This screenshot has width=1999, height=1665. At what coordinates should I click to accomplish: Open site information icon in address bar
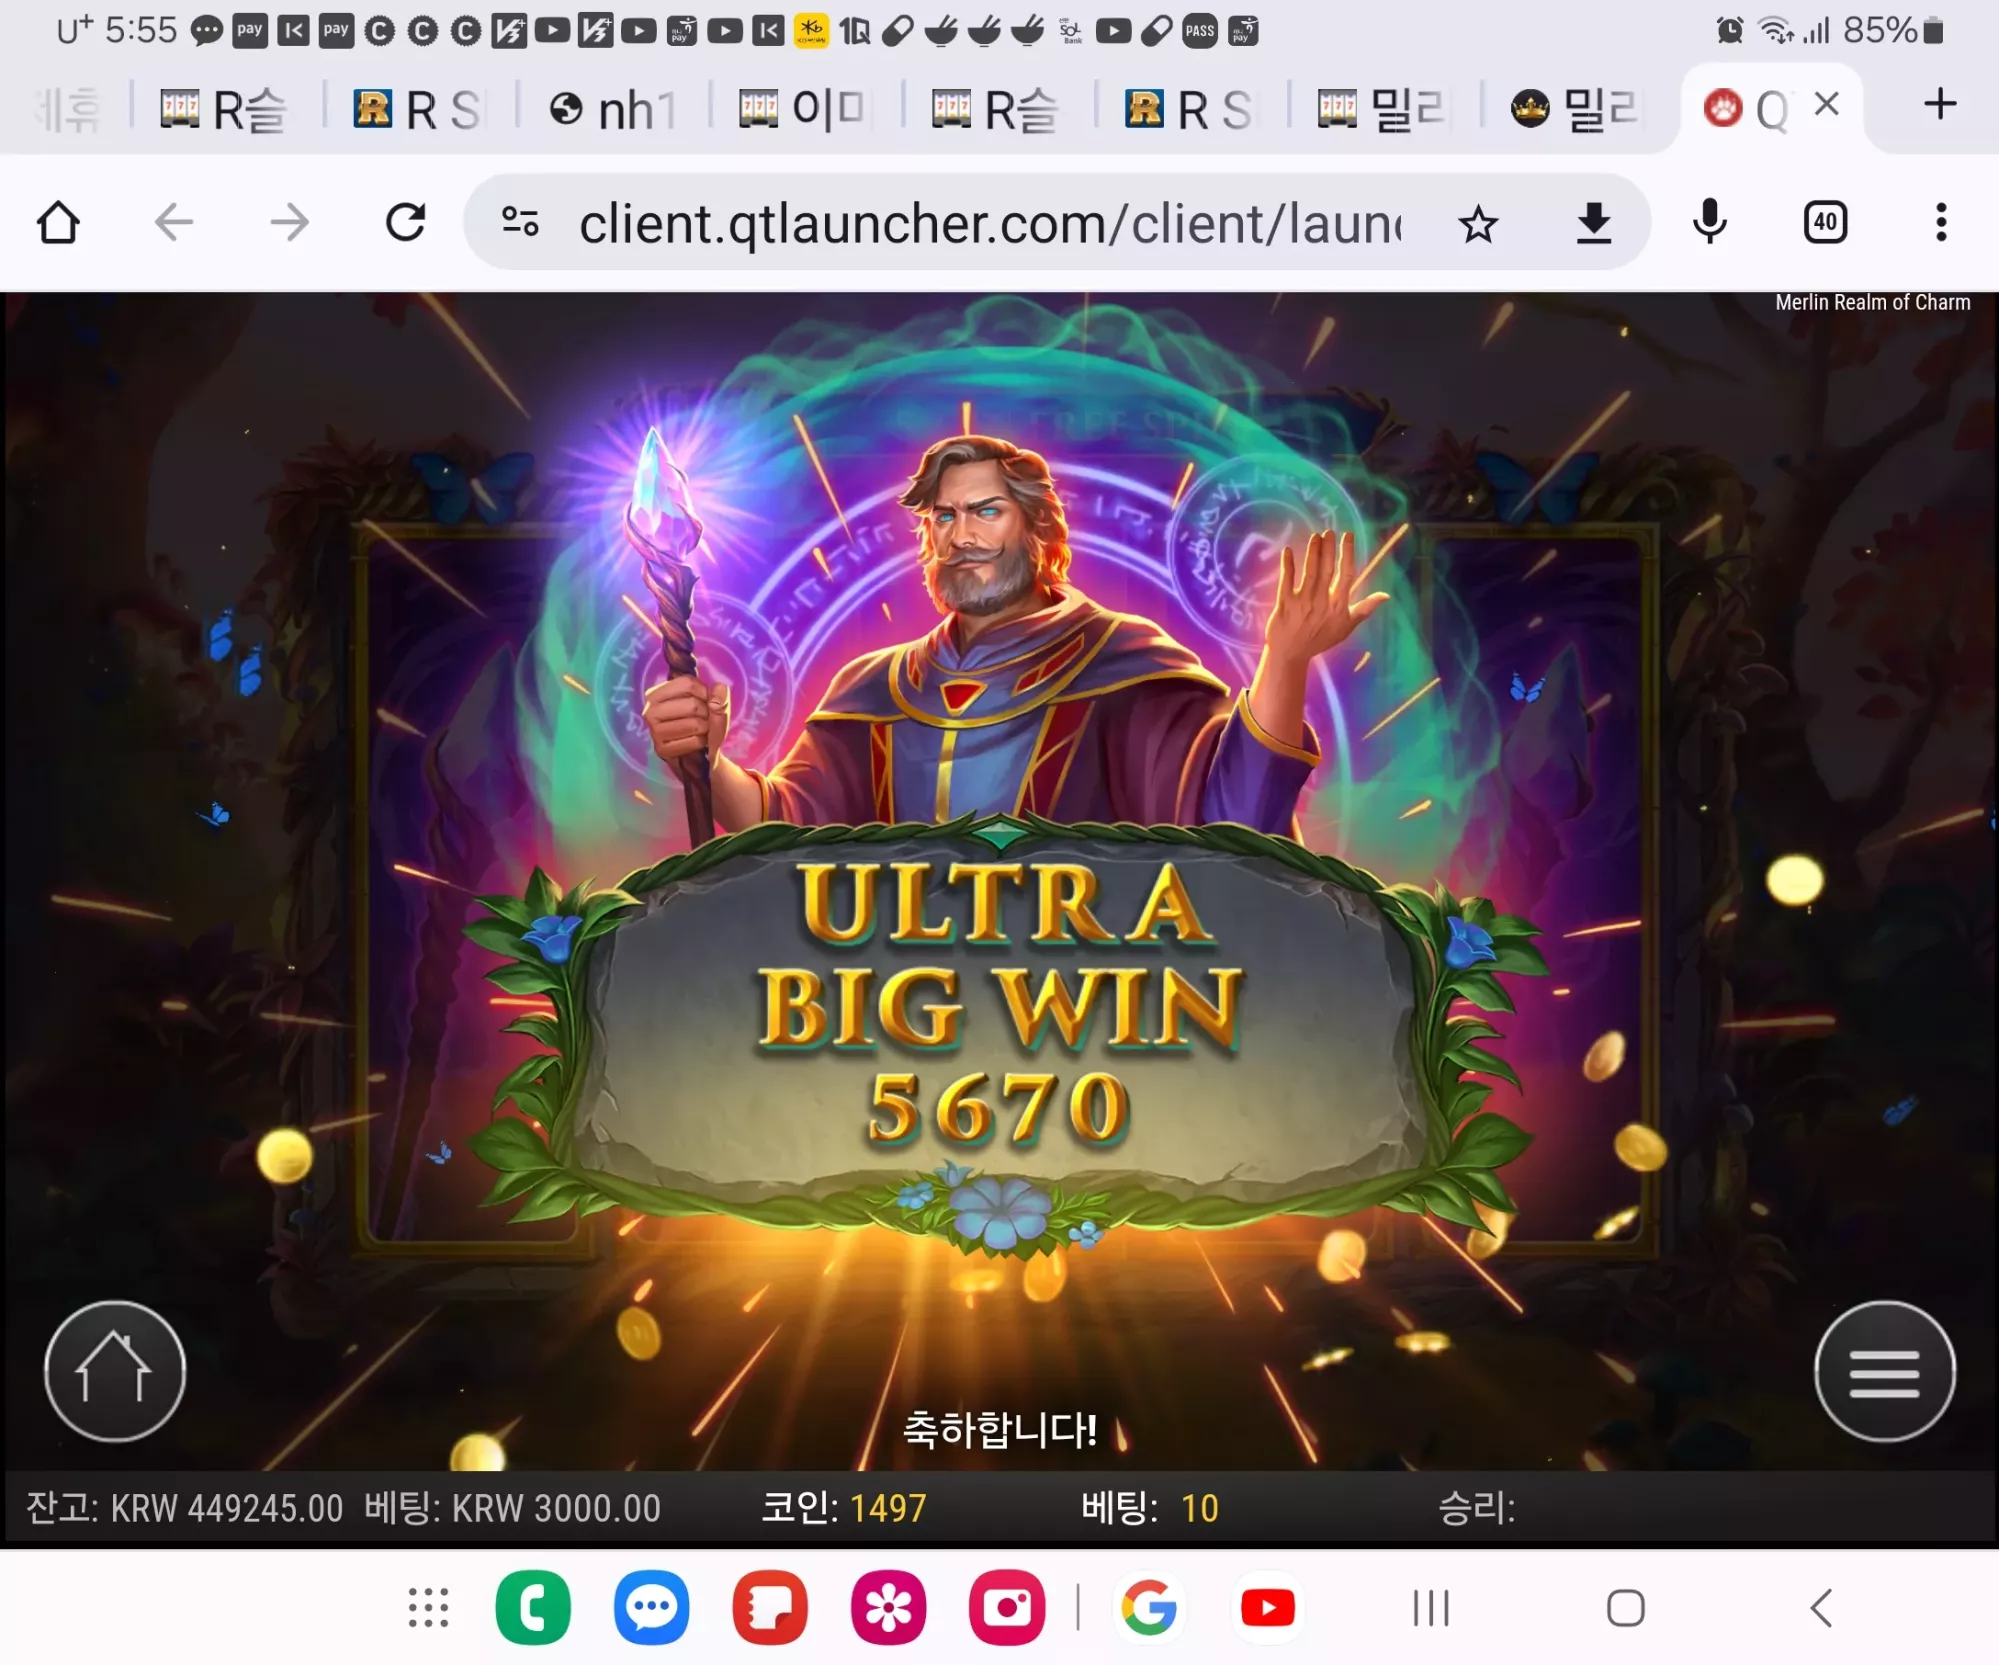tap(520, 222)
